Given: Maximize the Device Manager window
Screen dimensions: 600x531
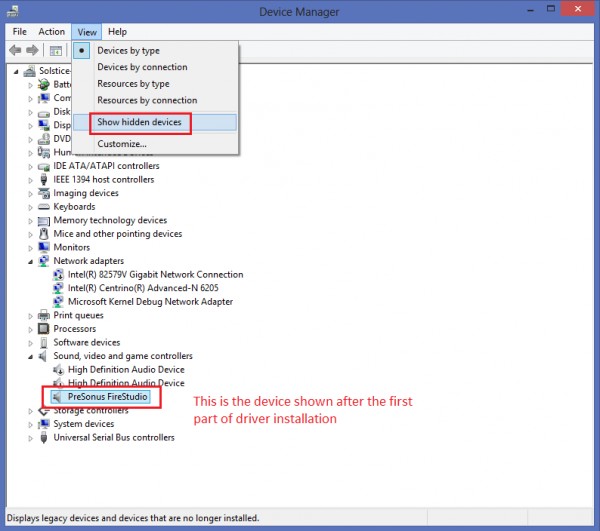Looking at the screenshot, I should coord(551,9).
